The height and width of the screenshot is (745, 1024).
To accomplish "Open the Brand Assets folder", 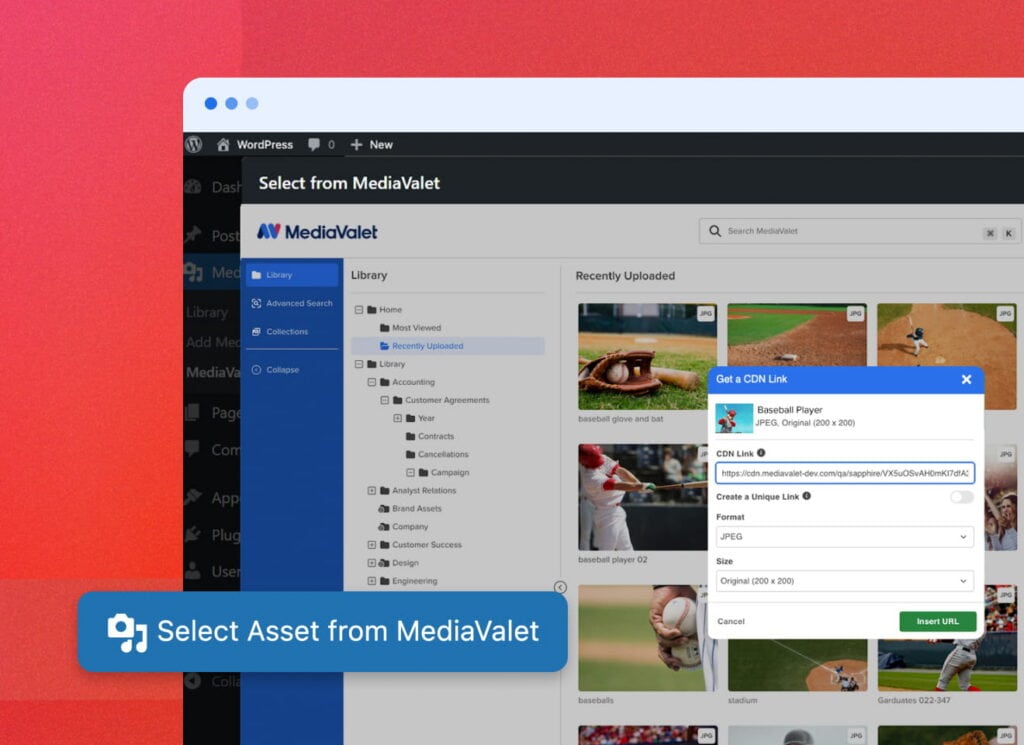I will (x=410, y=509).
